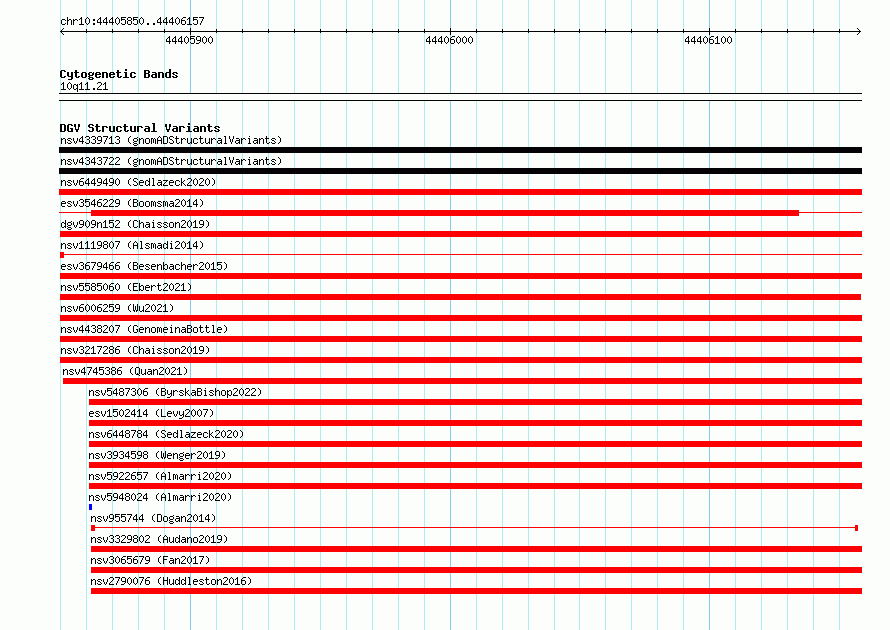Open variant nsv2790076 (Huddleston2016)
The image size is (890, 630).
click(171, 581)
